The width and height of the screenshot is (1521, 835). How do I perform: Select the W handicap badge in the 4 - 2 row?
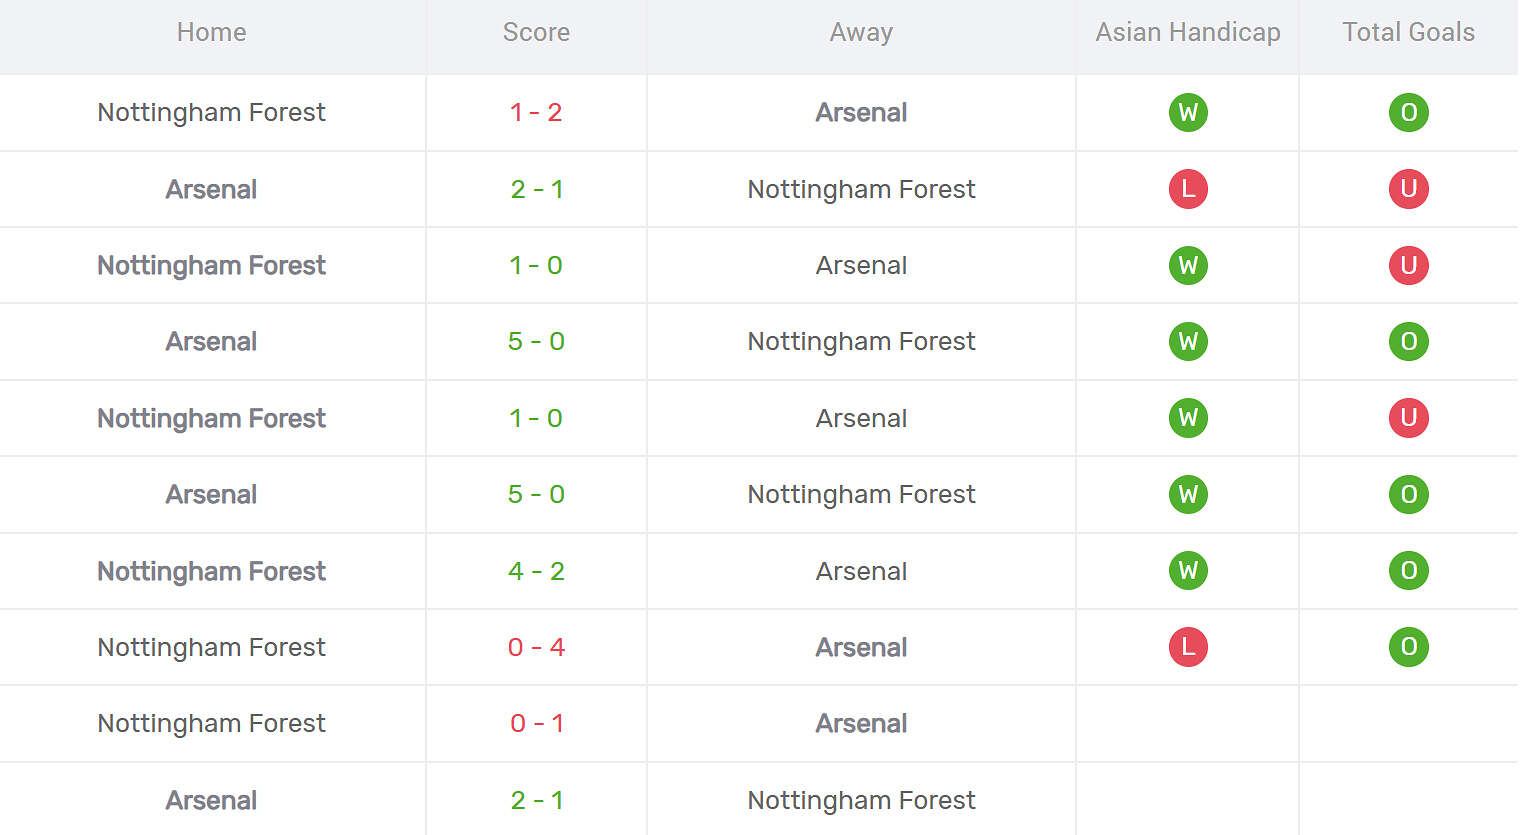click(1188, 571)
